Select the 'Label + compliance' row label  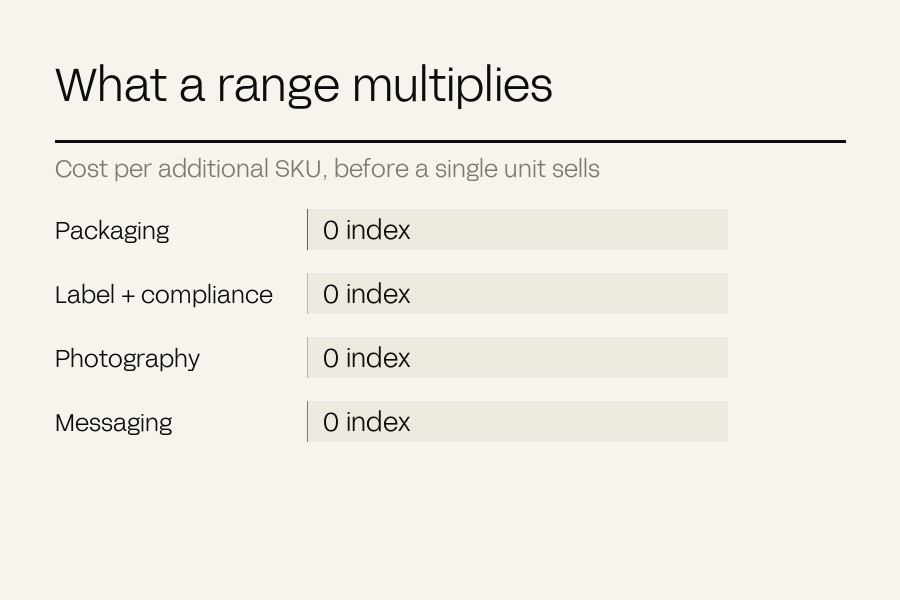(164, 295)
